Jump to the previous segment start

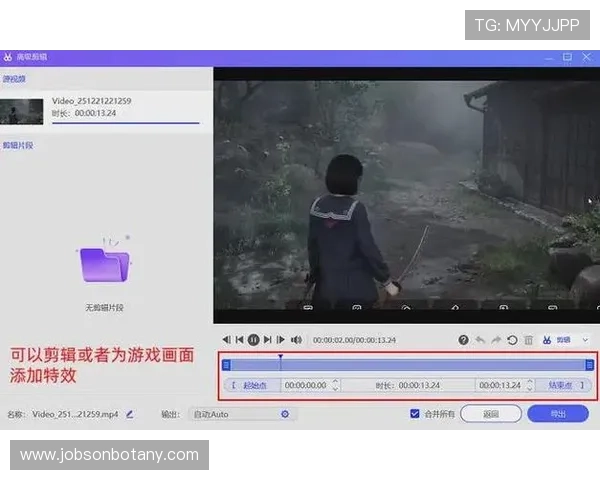(x=240, y=340)
